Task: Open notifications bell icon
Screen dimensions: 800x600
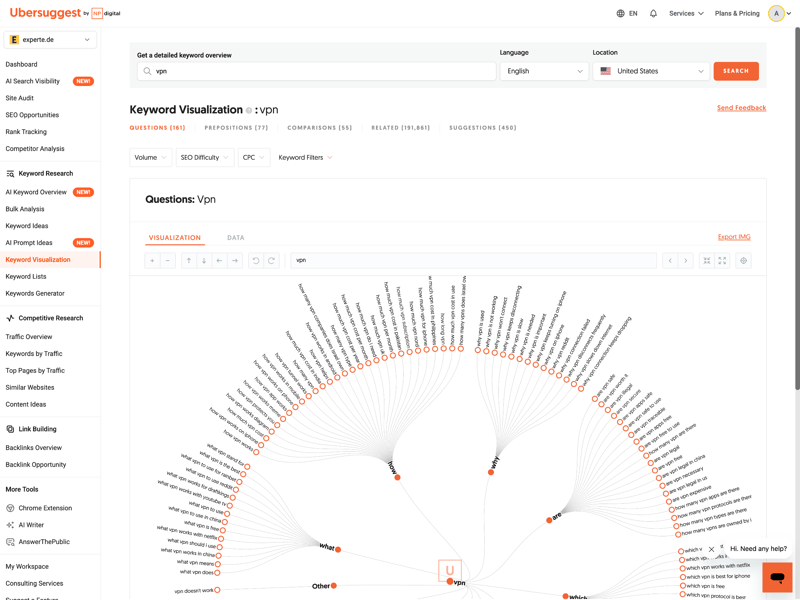Action: (653, 13)
